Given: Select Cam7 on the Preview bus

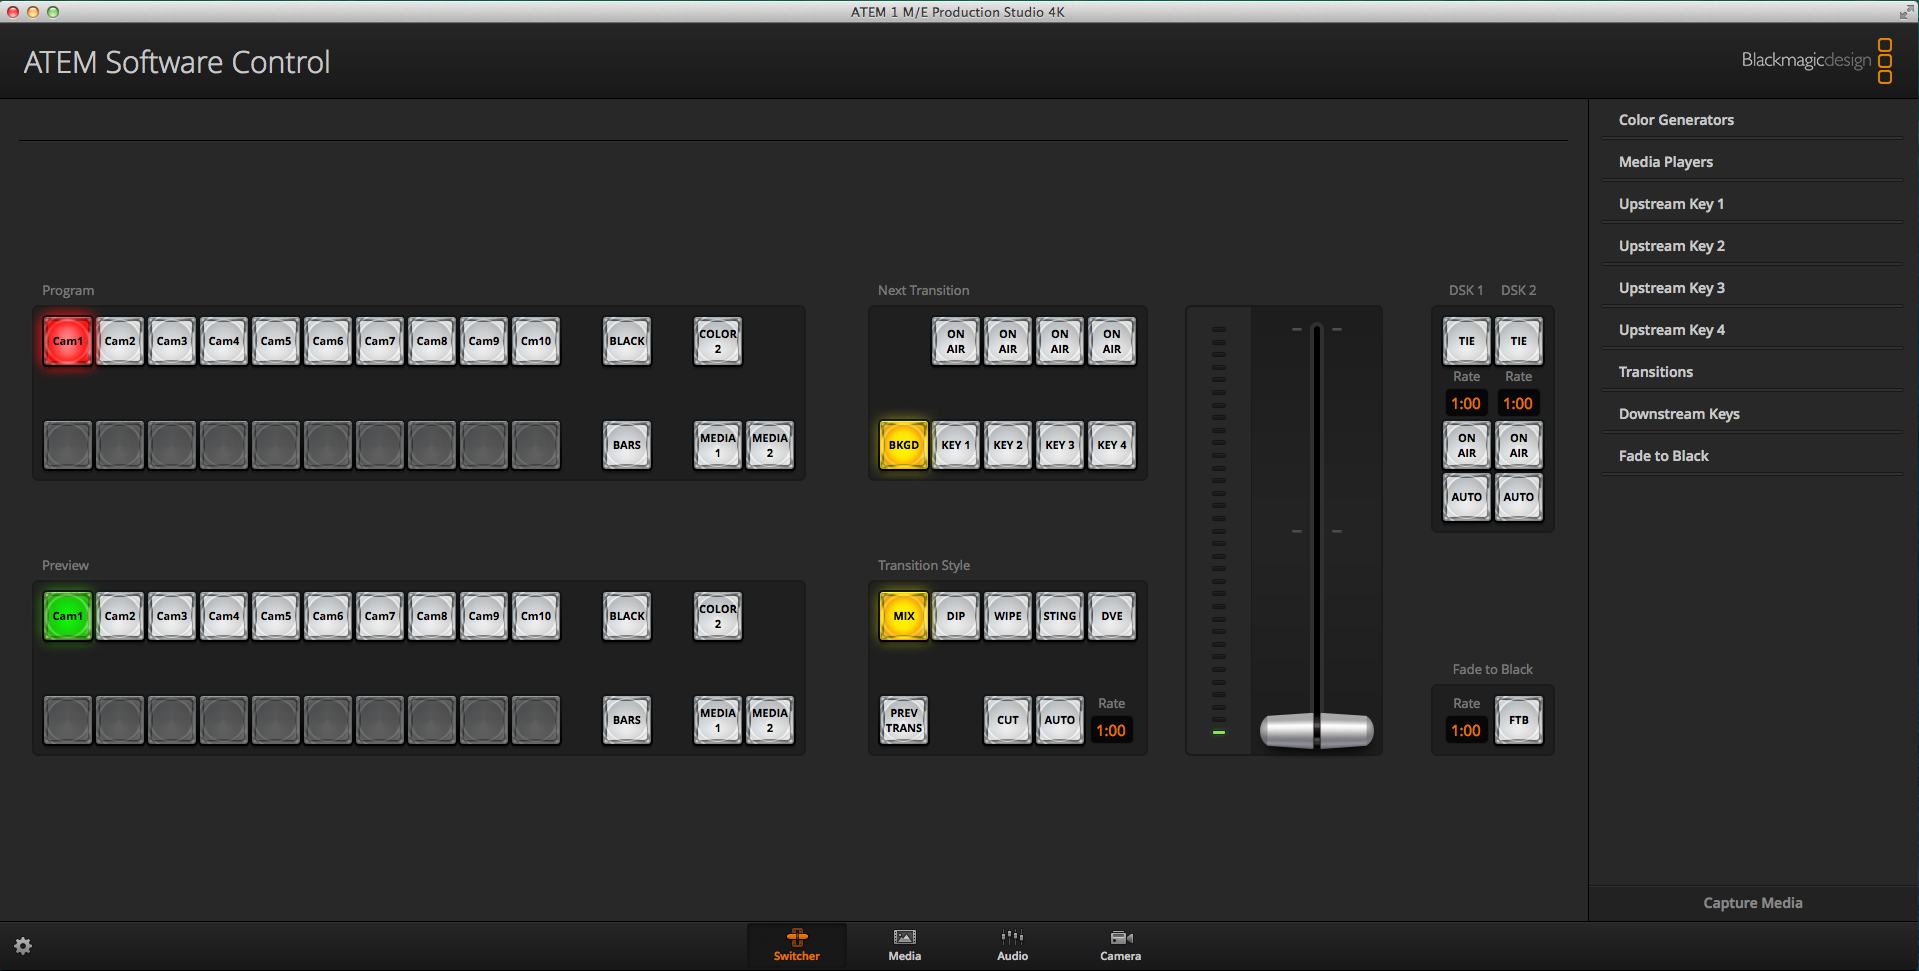Looking at the screenshot, I should [380, 616].
